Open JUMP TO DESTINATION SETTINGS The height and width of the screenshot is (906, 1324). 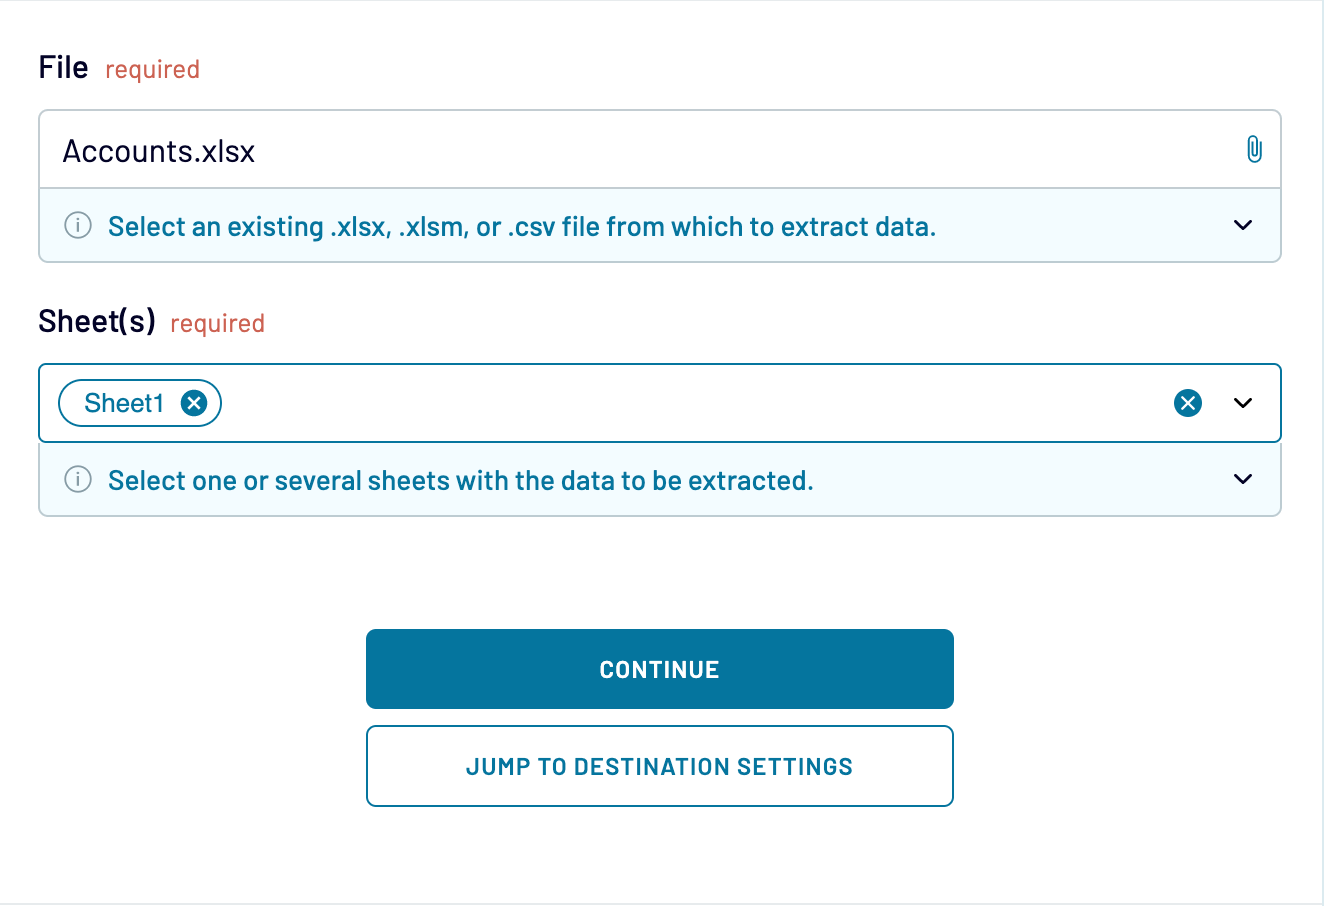point(660,766)
